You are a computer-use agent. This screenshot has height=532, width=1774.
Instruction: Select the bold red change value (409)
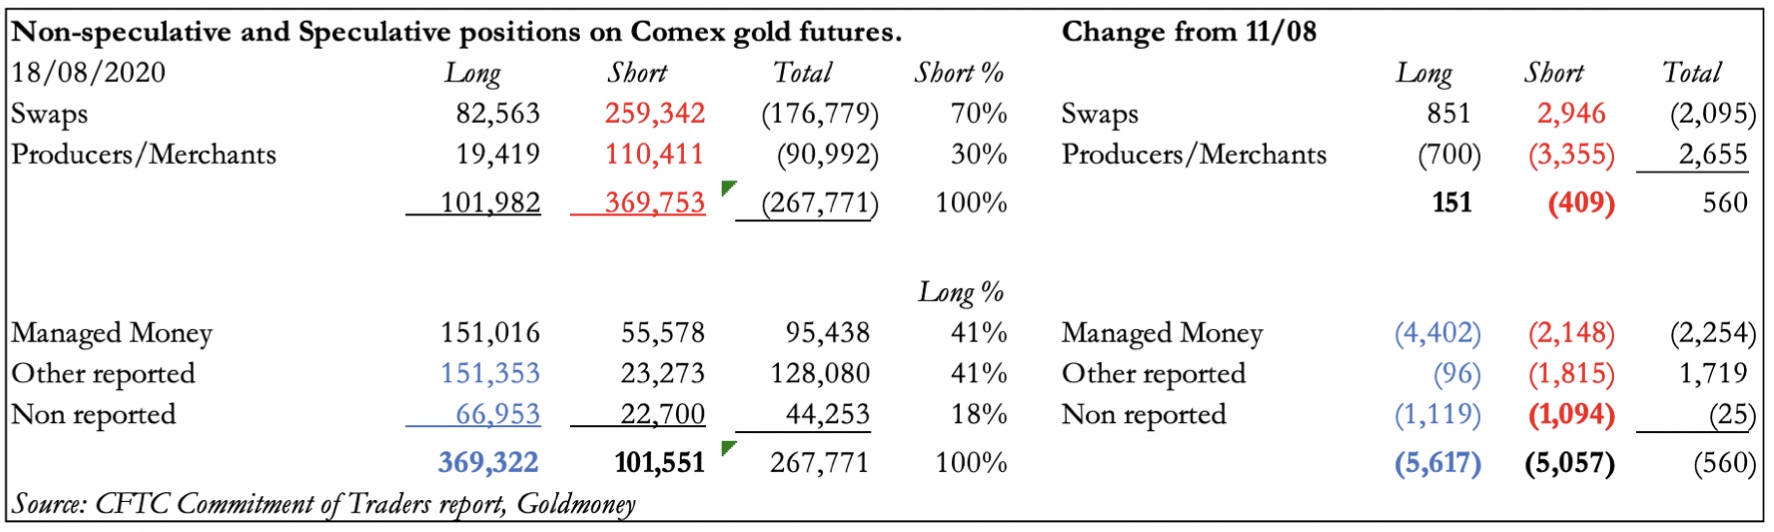click(x=1581, y=203)
